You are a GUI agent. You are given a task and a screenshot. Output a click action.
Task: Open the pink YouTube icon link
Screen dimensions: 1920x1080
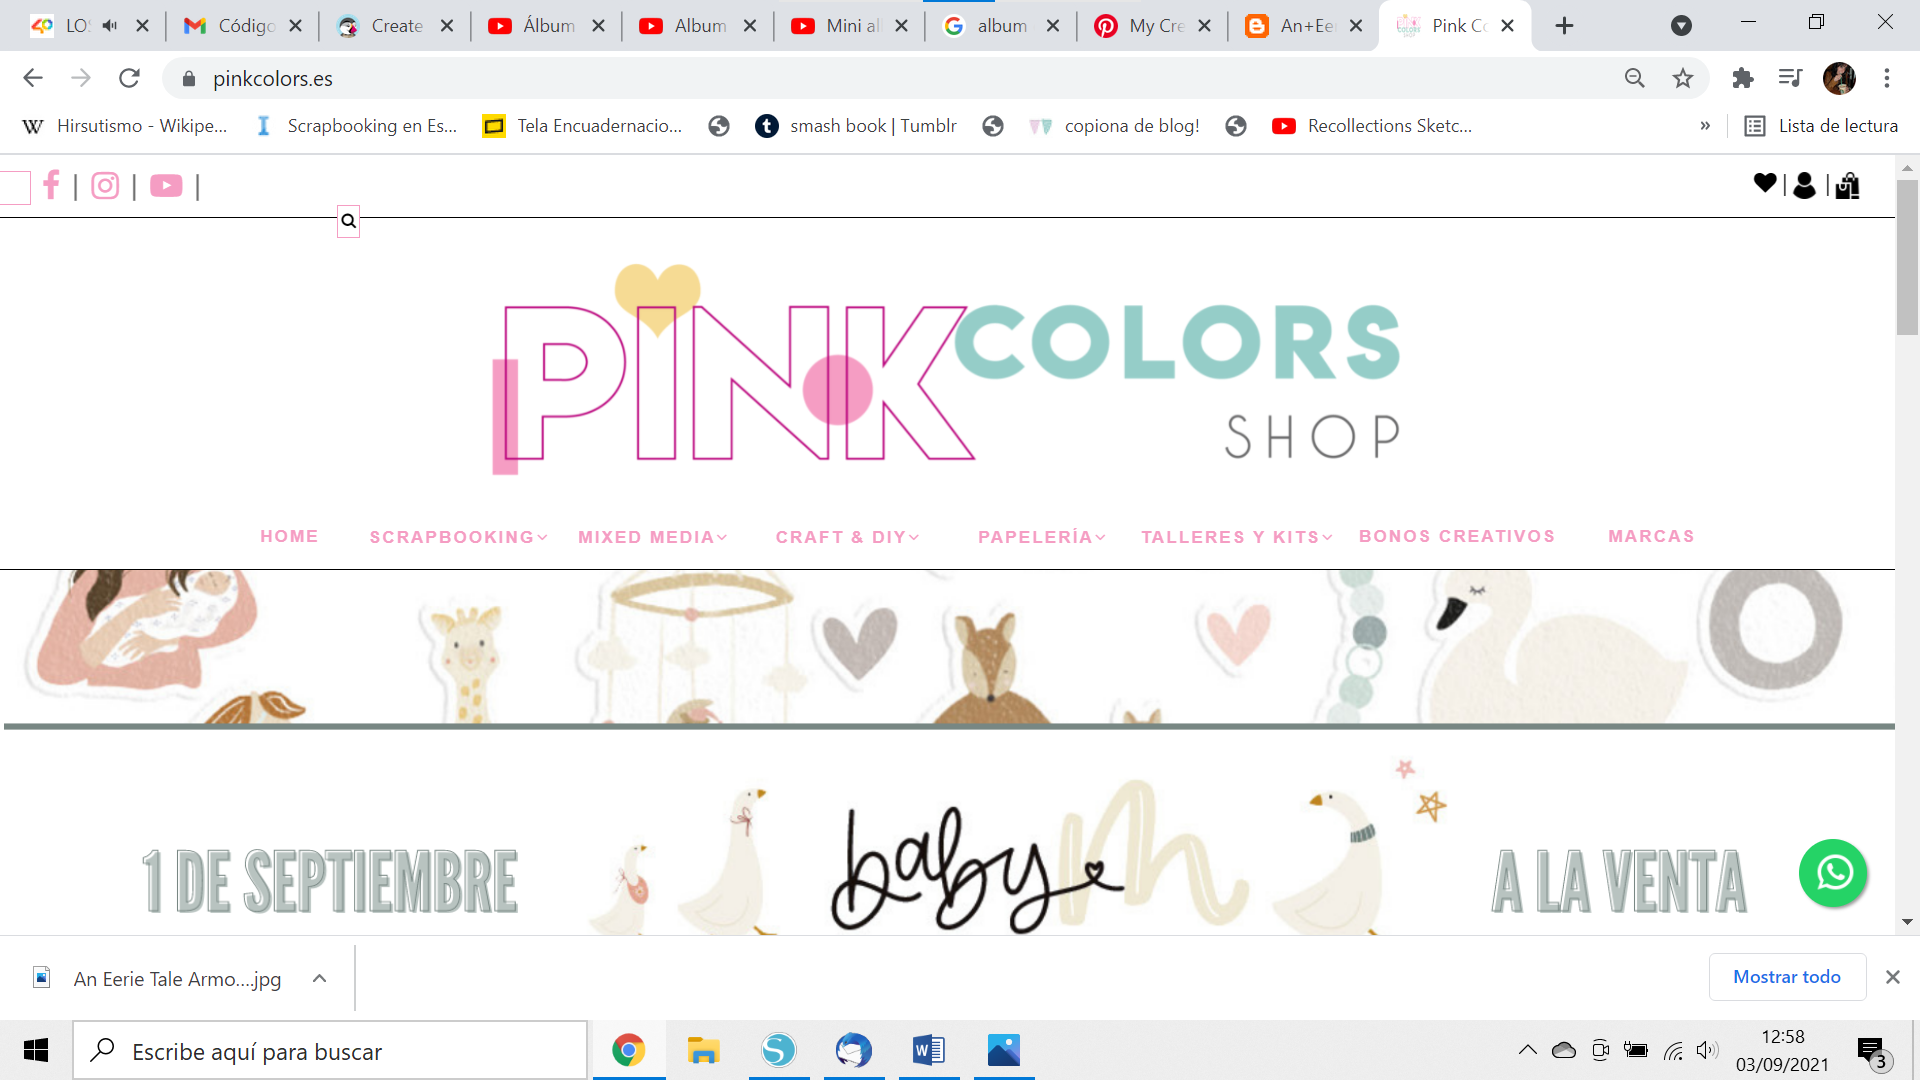(x=166, y=186)
